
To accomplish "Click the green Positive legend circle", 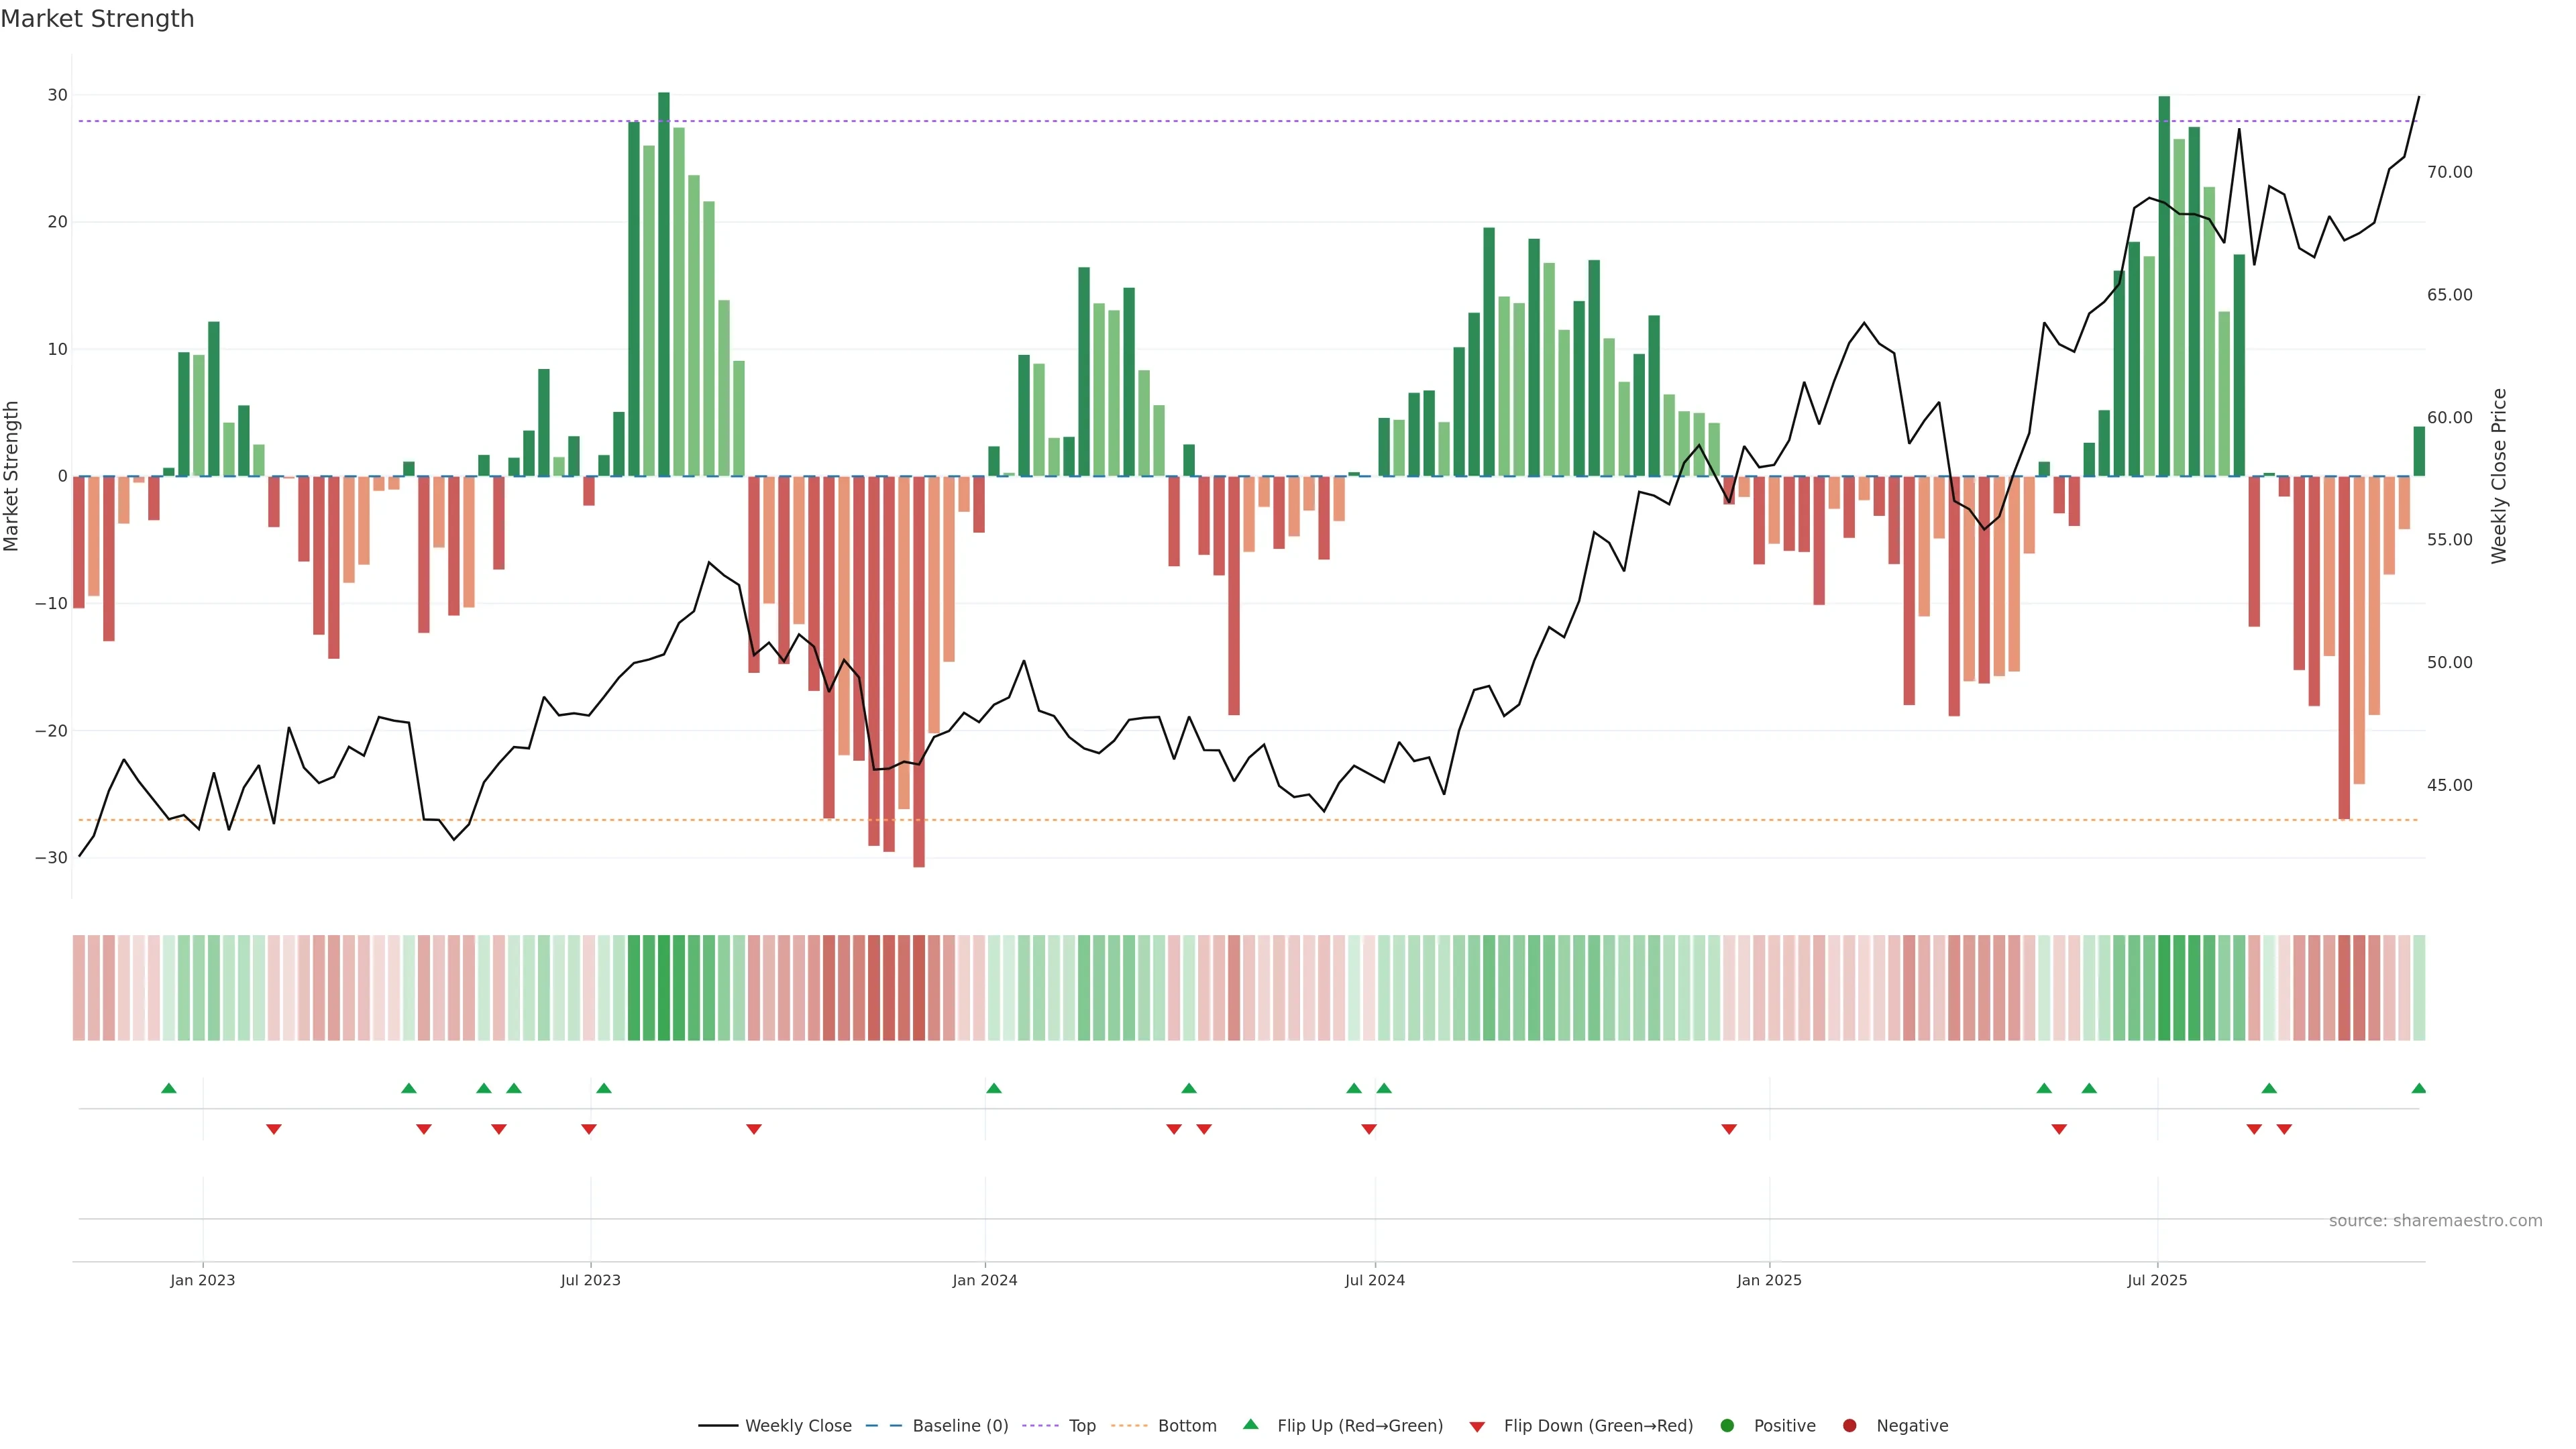I will pyautogui.click(x=1727, y=1426).
